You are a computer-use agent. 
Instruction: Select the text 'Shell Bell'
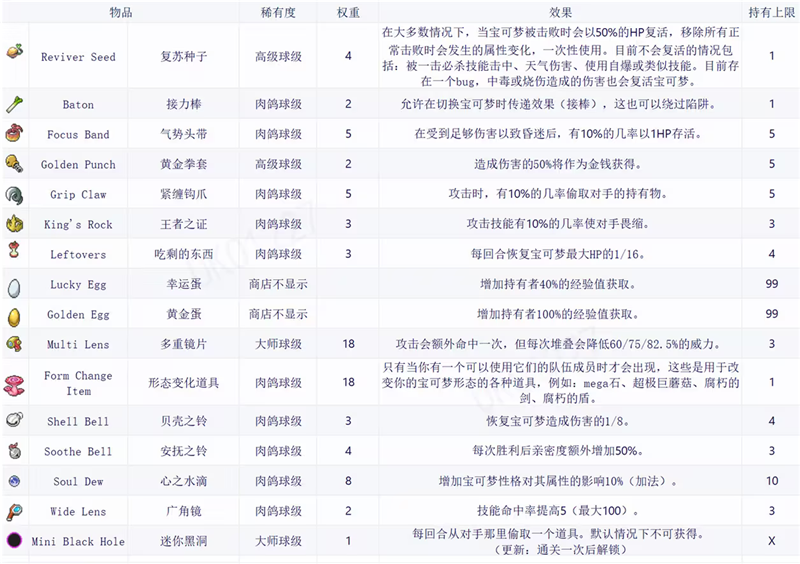tap(78, 422)
